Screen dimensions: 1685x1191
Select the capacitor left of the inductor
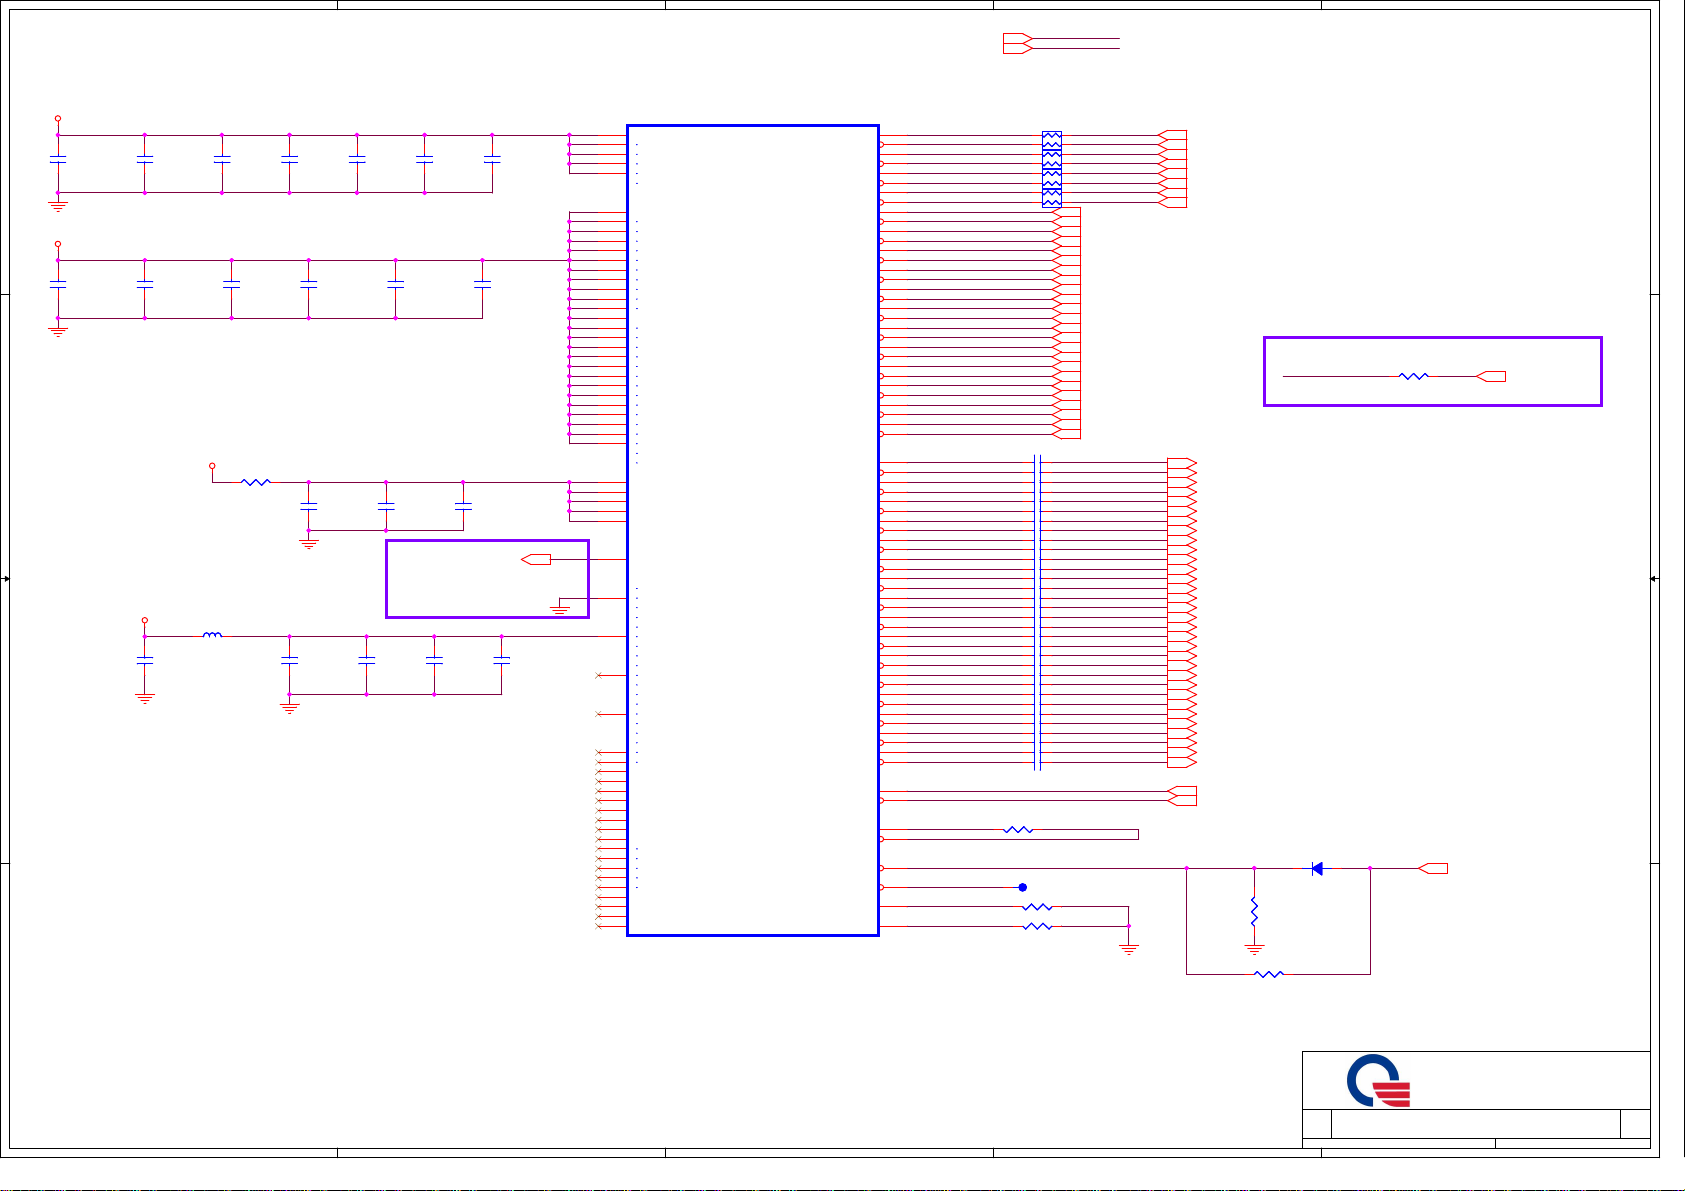(145, 660)
